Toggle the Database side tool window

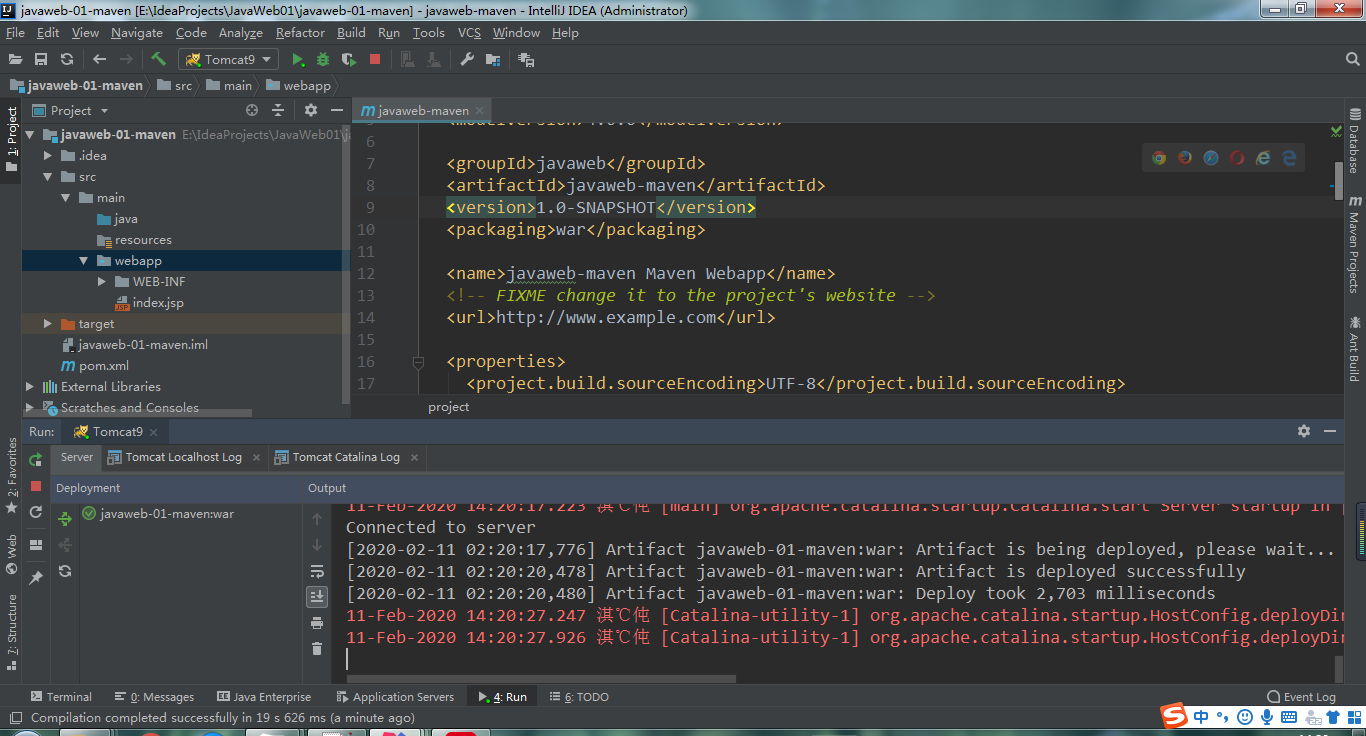pos(1354,142)
